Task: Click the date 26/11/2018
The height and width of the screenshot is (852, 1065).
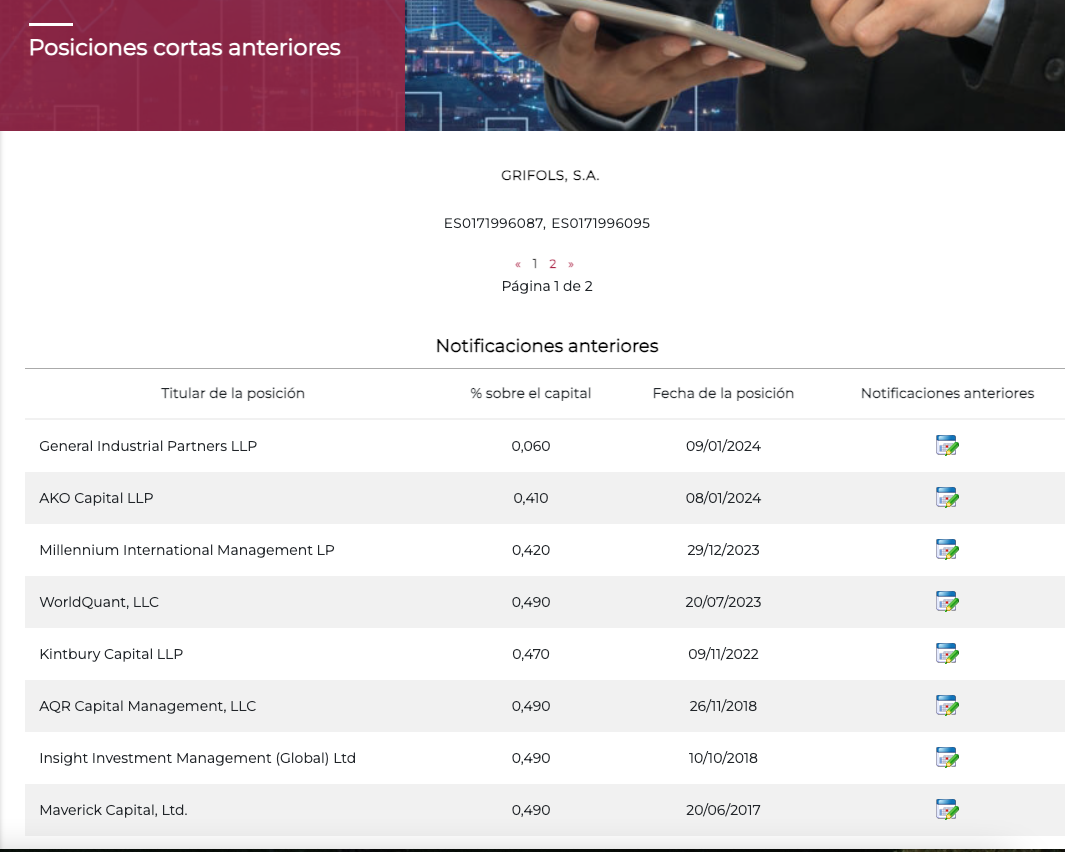Action: pos(723,706)
